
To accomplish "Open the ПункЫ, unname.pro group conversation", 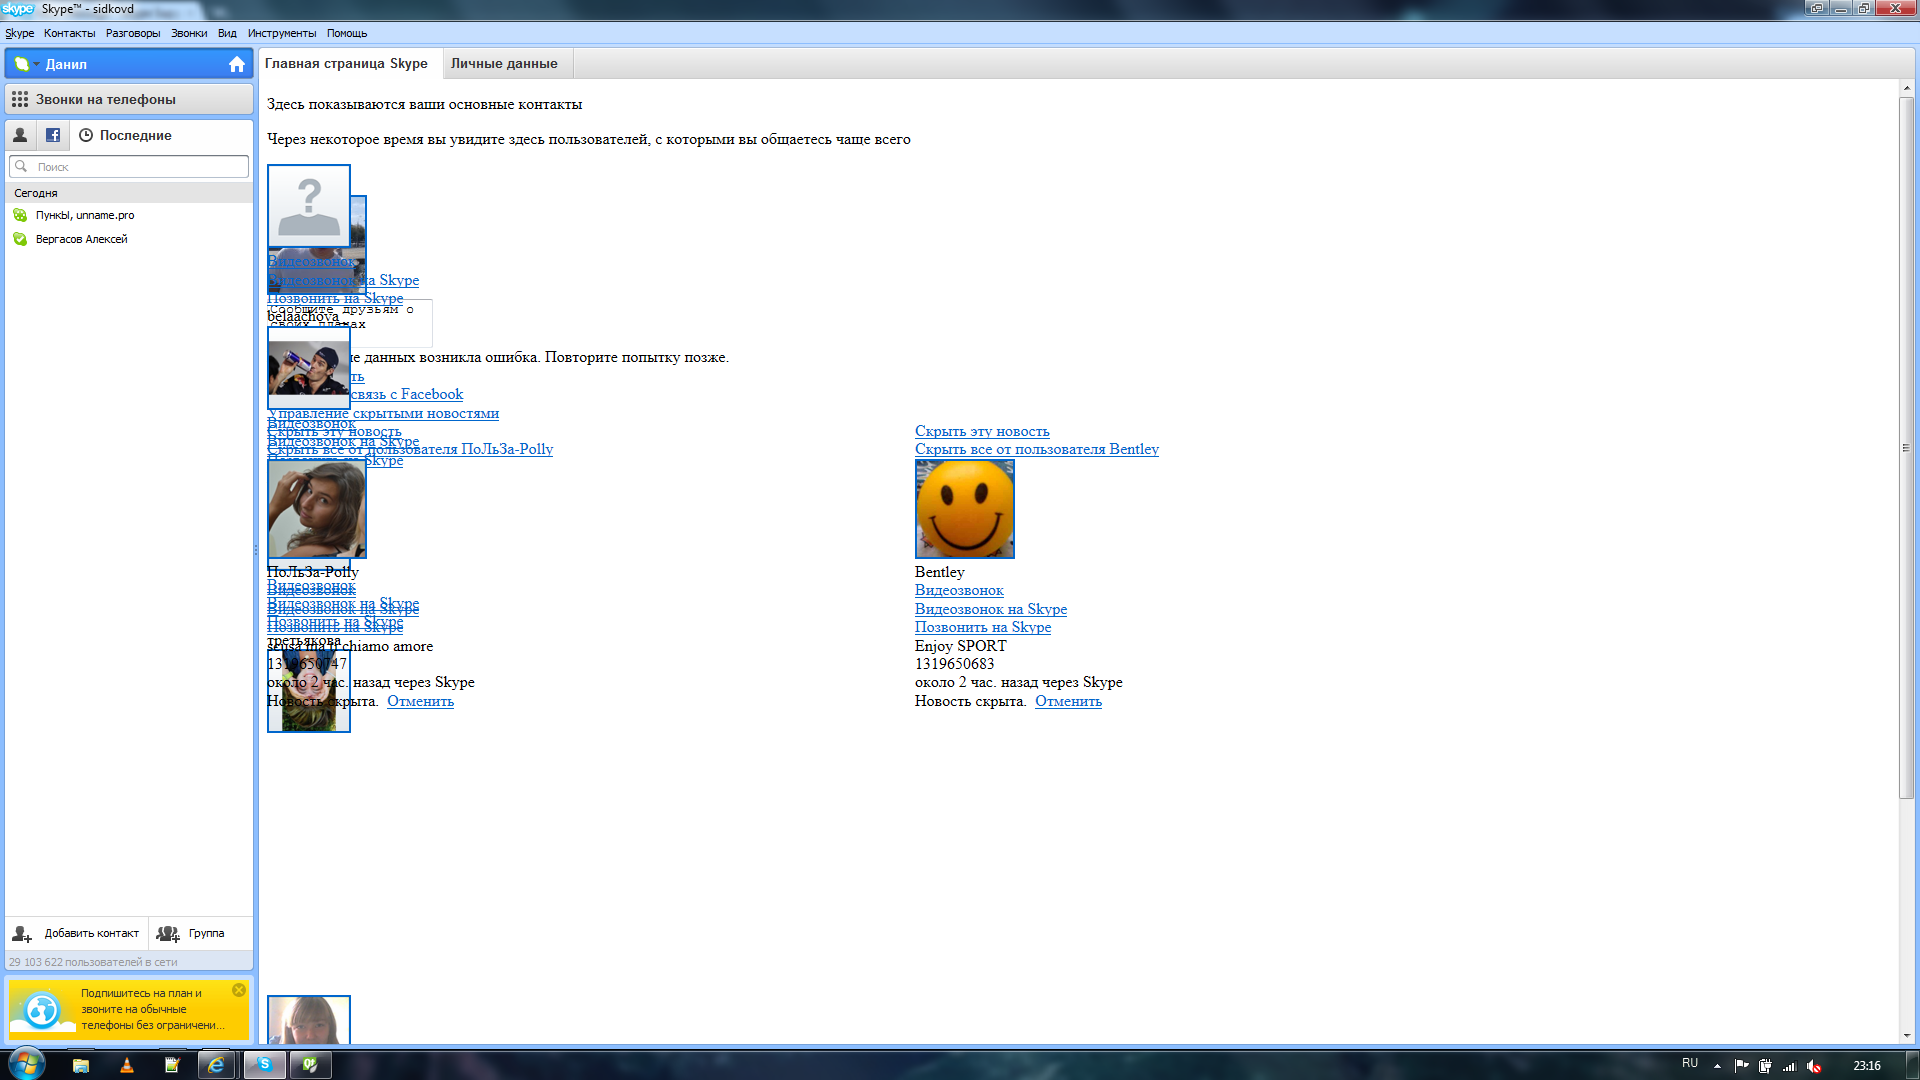I will pyautogui.click(x=85, y=215).
